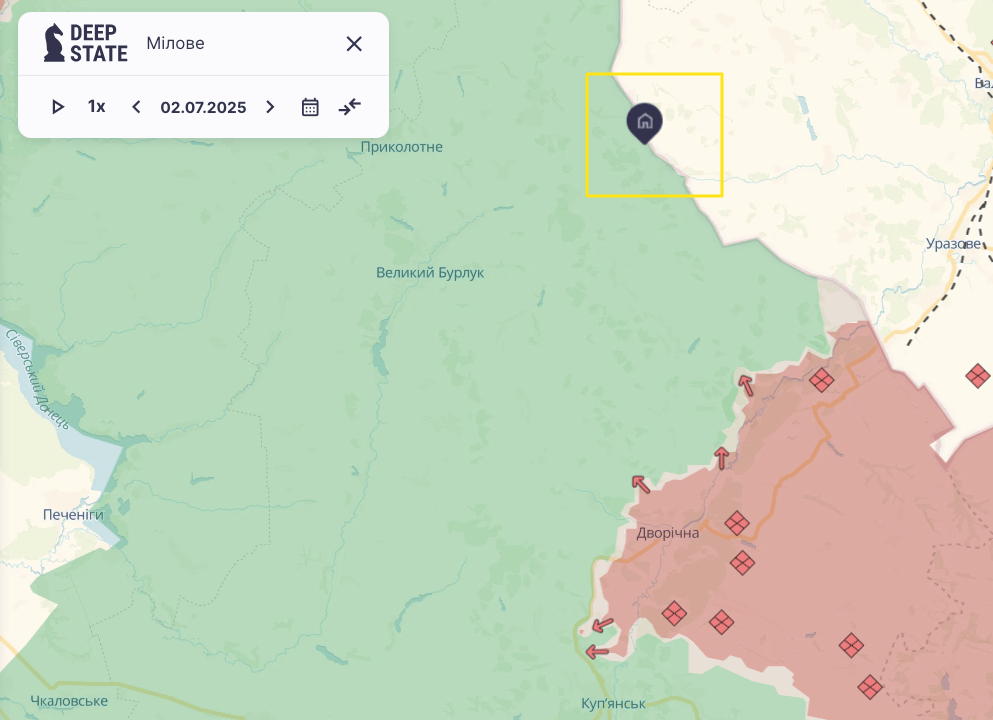Go to the previous date arrow
The image size is (993, 720).
coord(136,107)
